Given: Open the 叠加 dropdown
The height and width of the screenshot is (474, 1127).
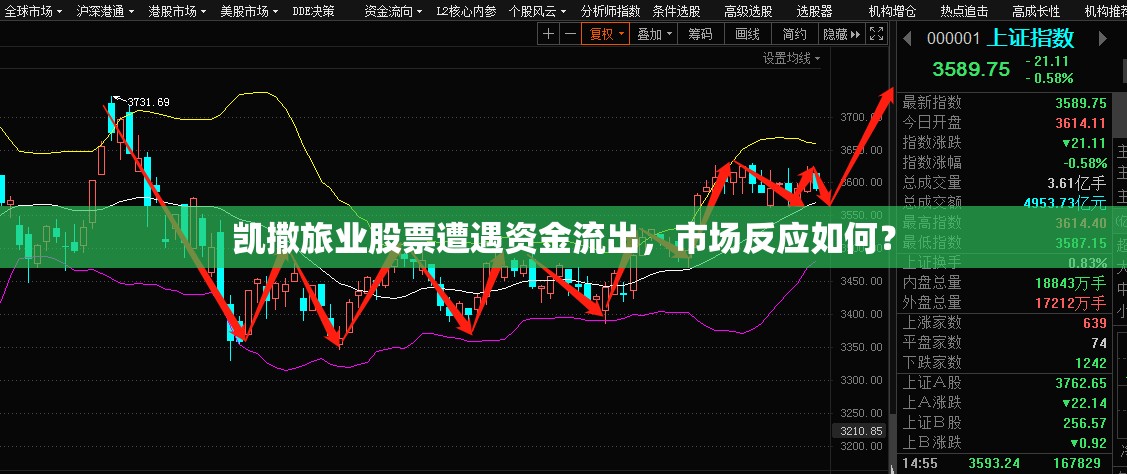Looking at the screenshot, I should point(654,34).
